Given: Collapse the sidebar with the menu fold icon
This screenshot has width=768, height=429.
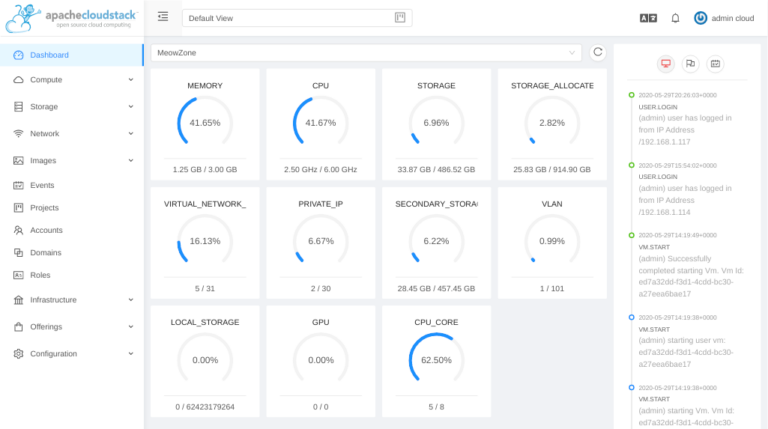Looking at the screenshot, I should pyautogui.click(x=163, y=17).
